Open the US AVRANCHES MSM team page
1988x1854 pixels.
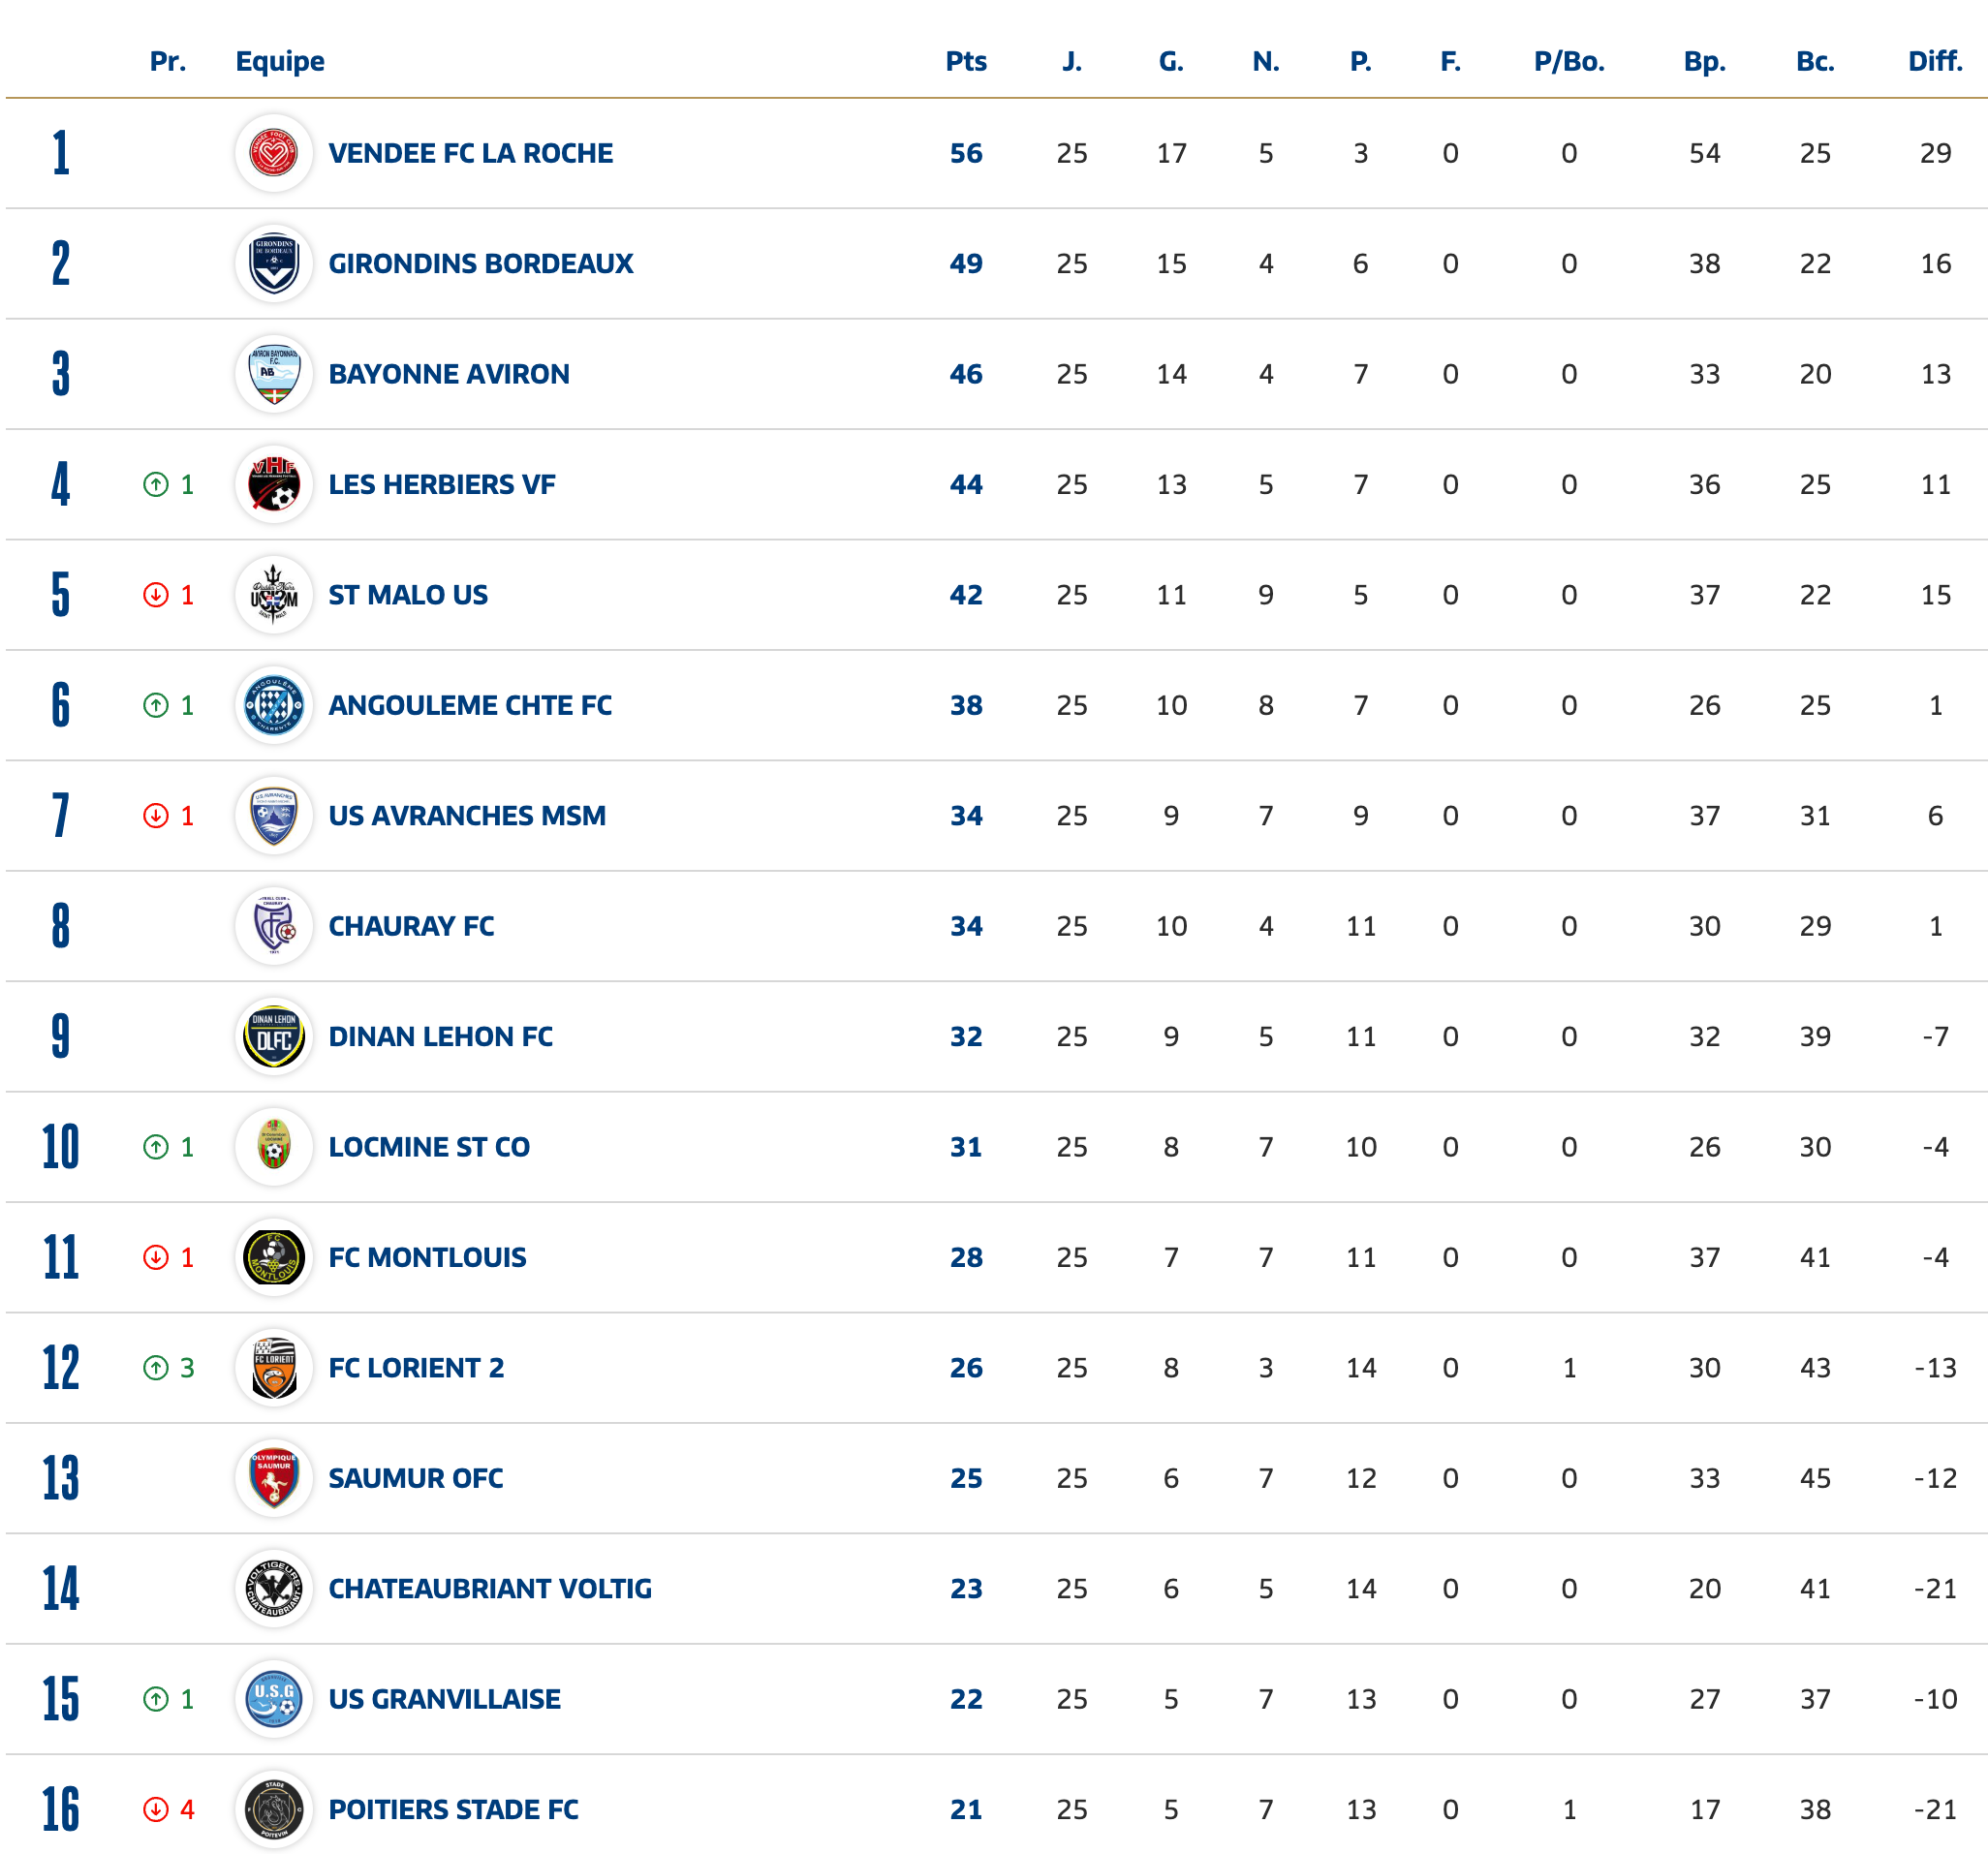(x=467, y=816)
